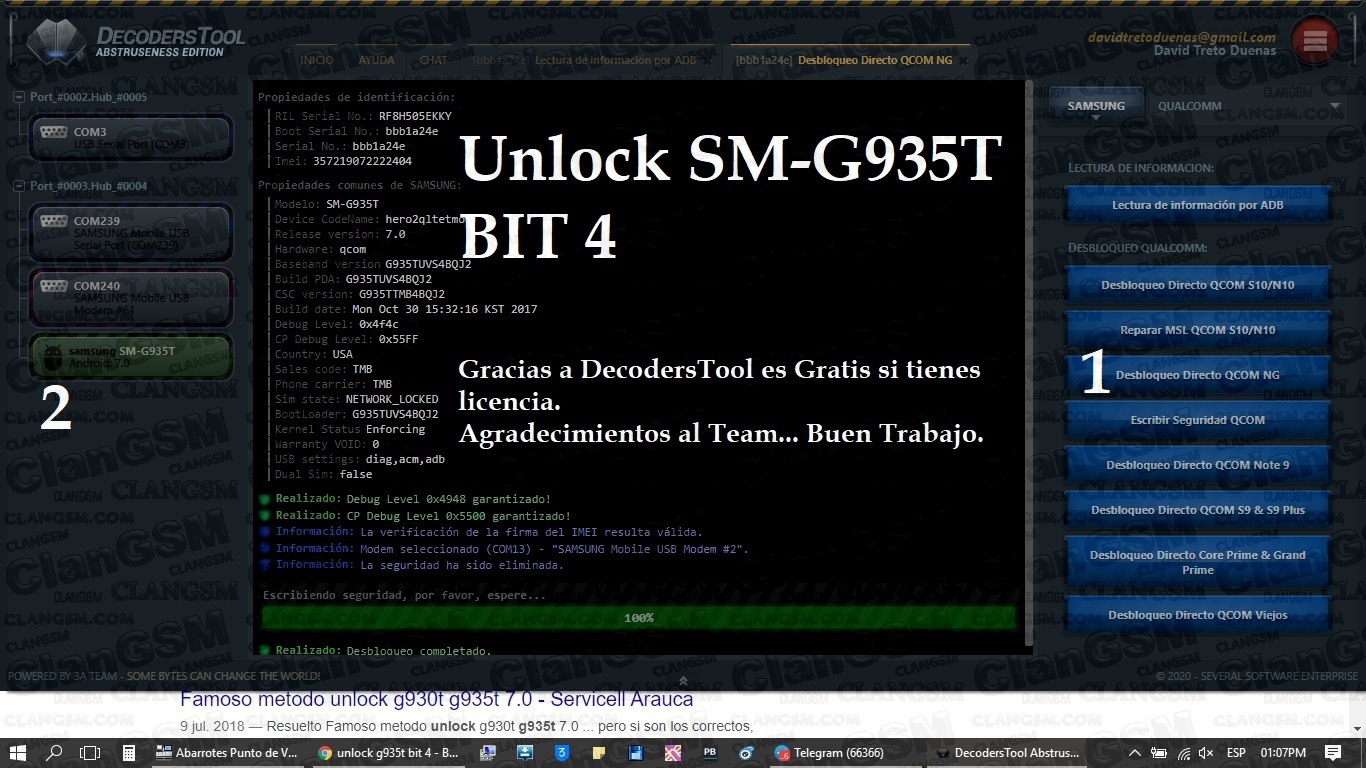Open Task View on the taskbar
The height and width of the screenshot is (768, 1366).
tap(90, 753)
